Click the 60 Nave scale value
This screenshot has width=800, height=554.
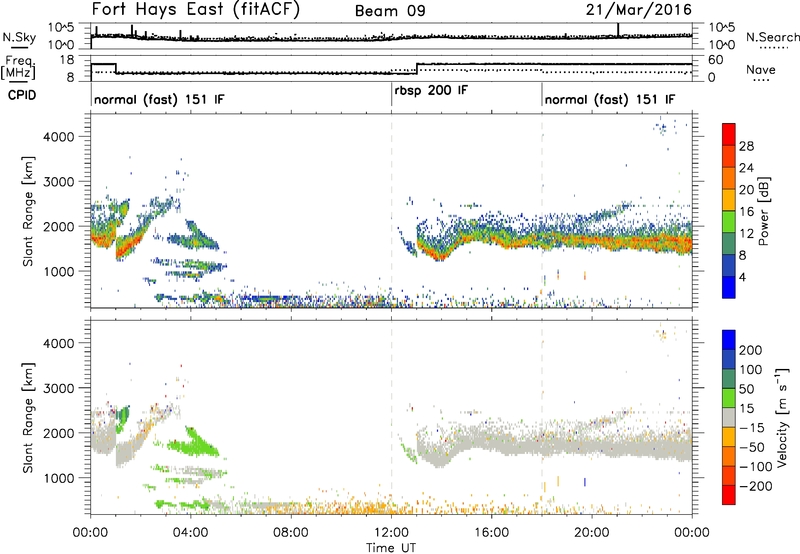click(716, 60)
